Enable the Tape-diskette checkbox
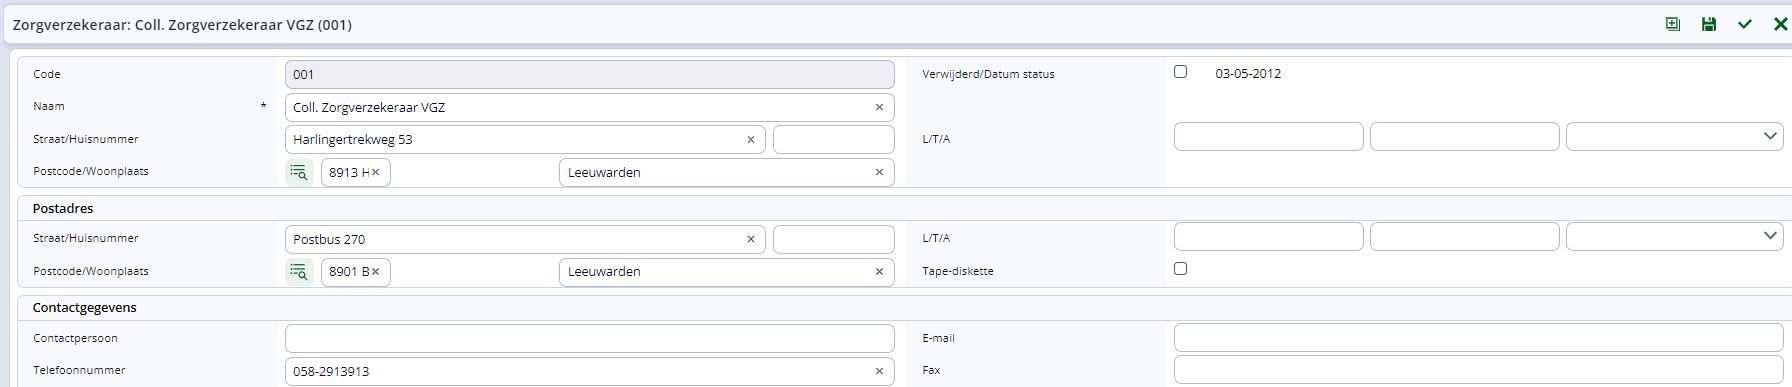This screenshot has width=1792, height=387. click(x=1180, y=269)
